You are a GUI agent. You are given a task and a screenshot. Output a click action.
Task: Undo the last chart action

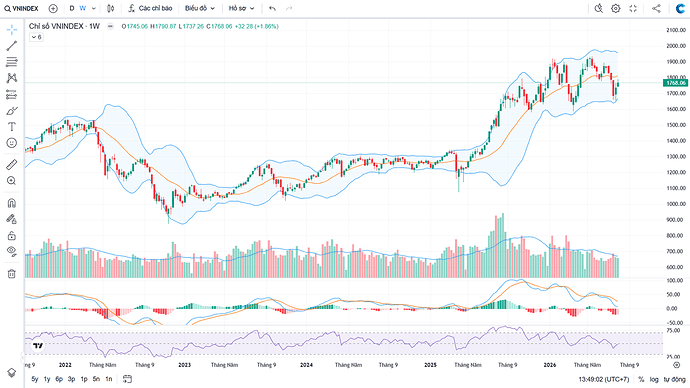click(x=272, y=8)
